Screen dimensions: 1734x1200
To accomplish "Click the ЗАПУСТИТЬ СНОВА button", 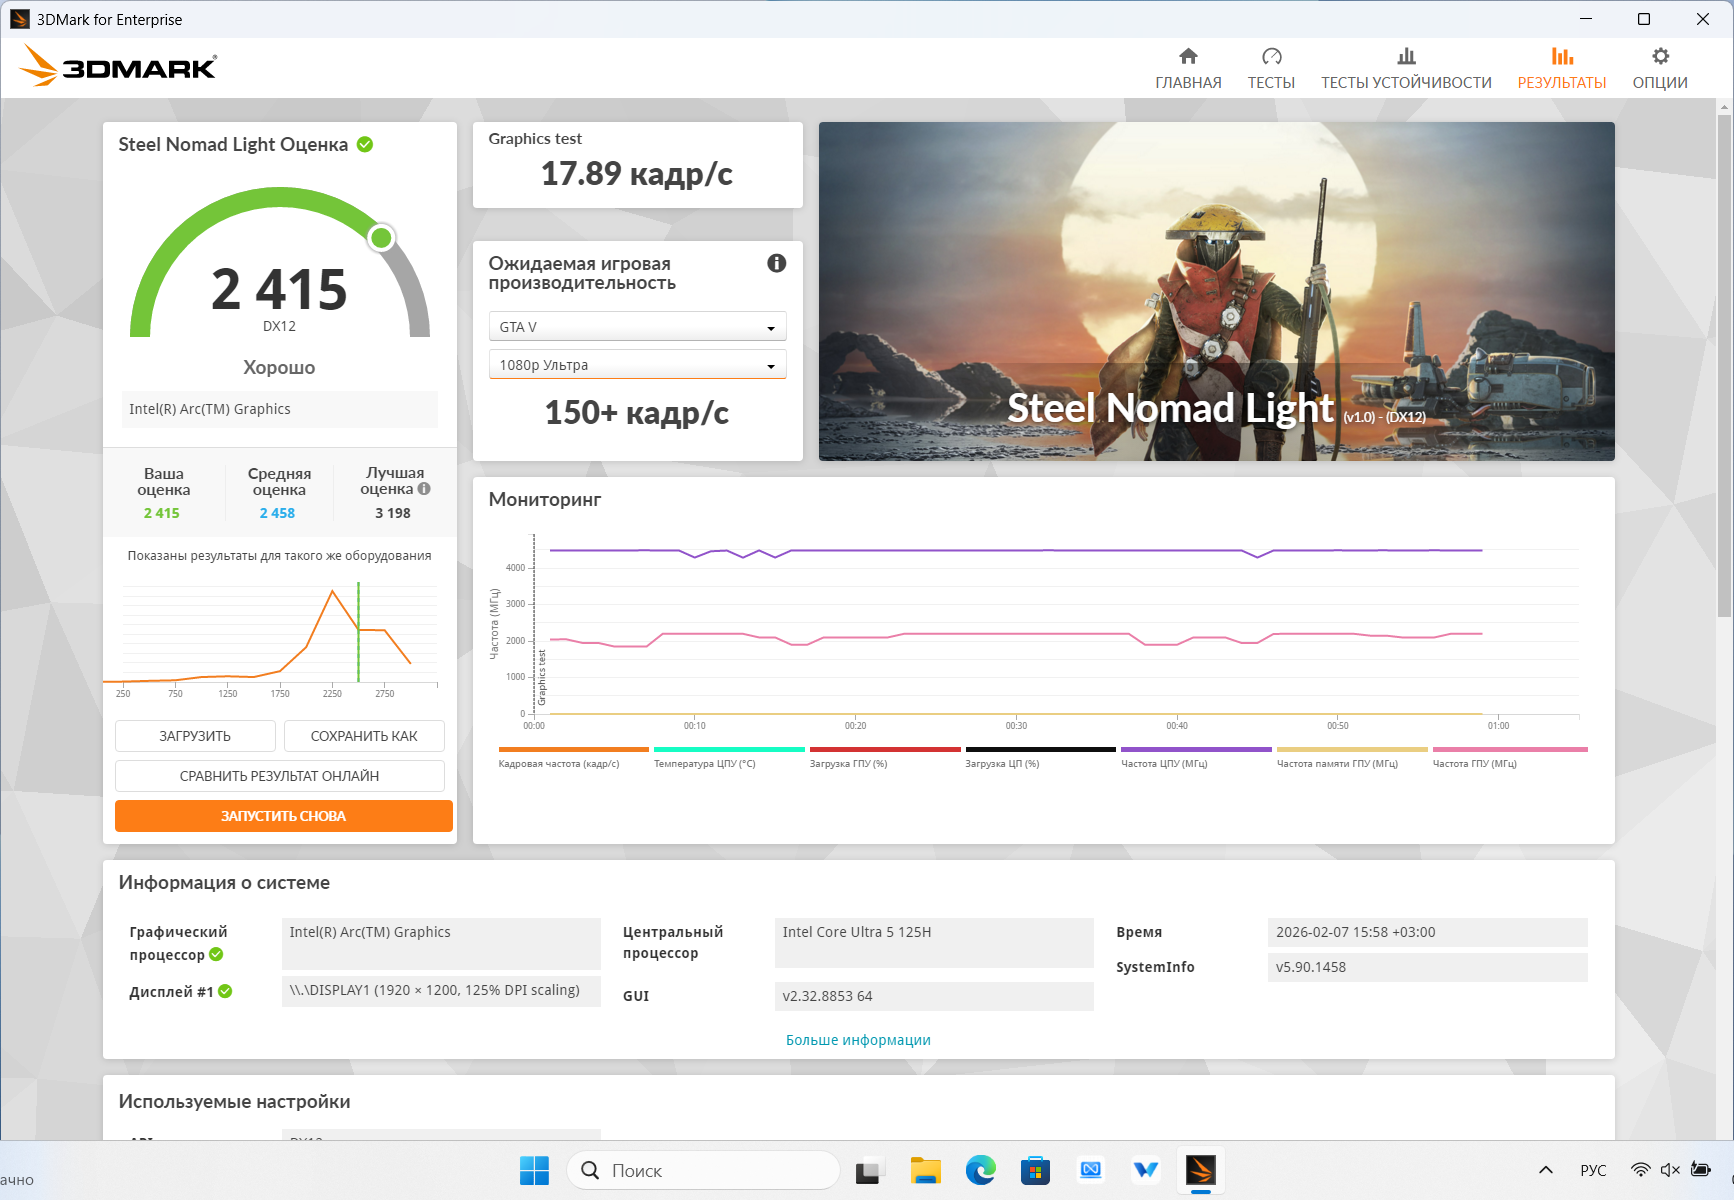I will click(x=283, y=816).
